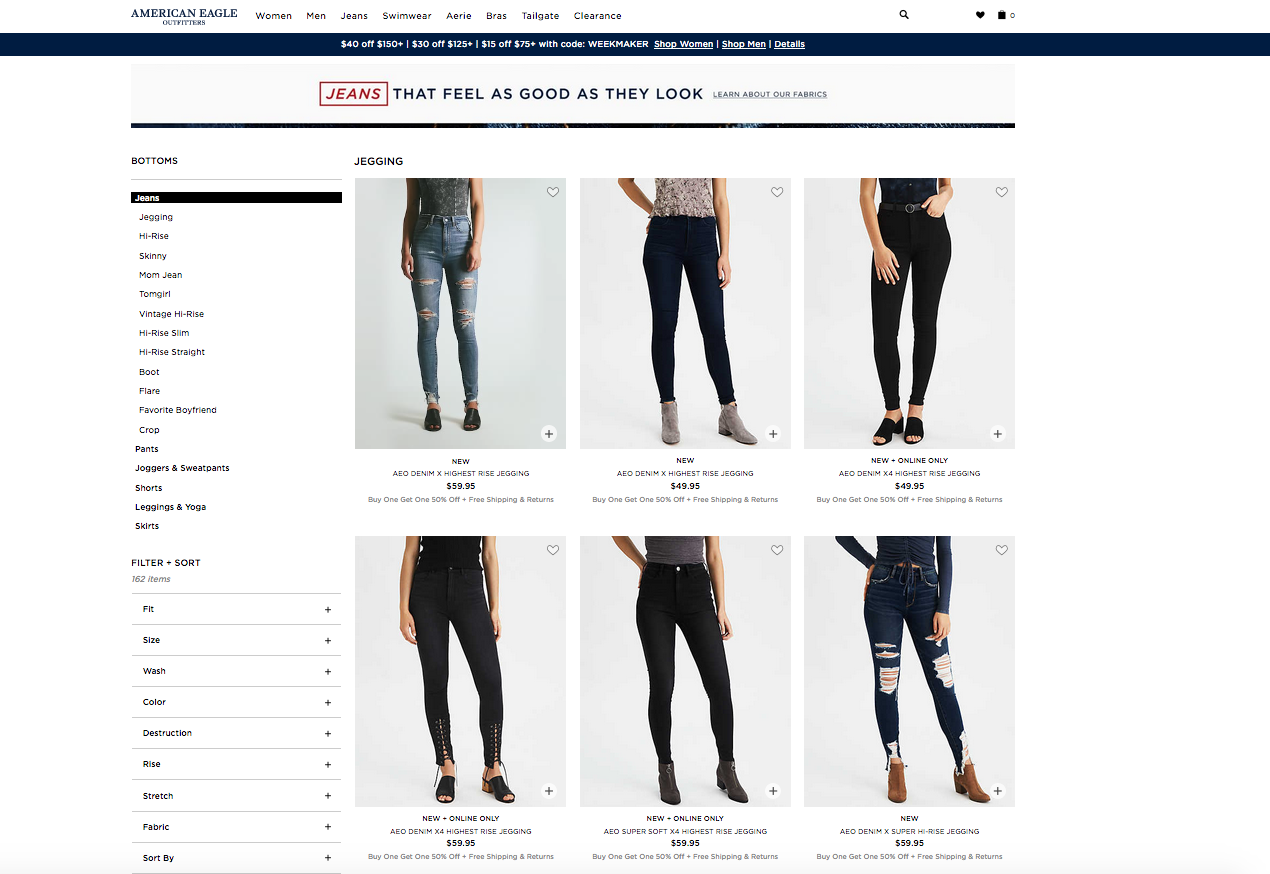Select Hi-Rise Straight category

click(172, 352)
